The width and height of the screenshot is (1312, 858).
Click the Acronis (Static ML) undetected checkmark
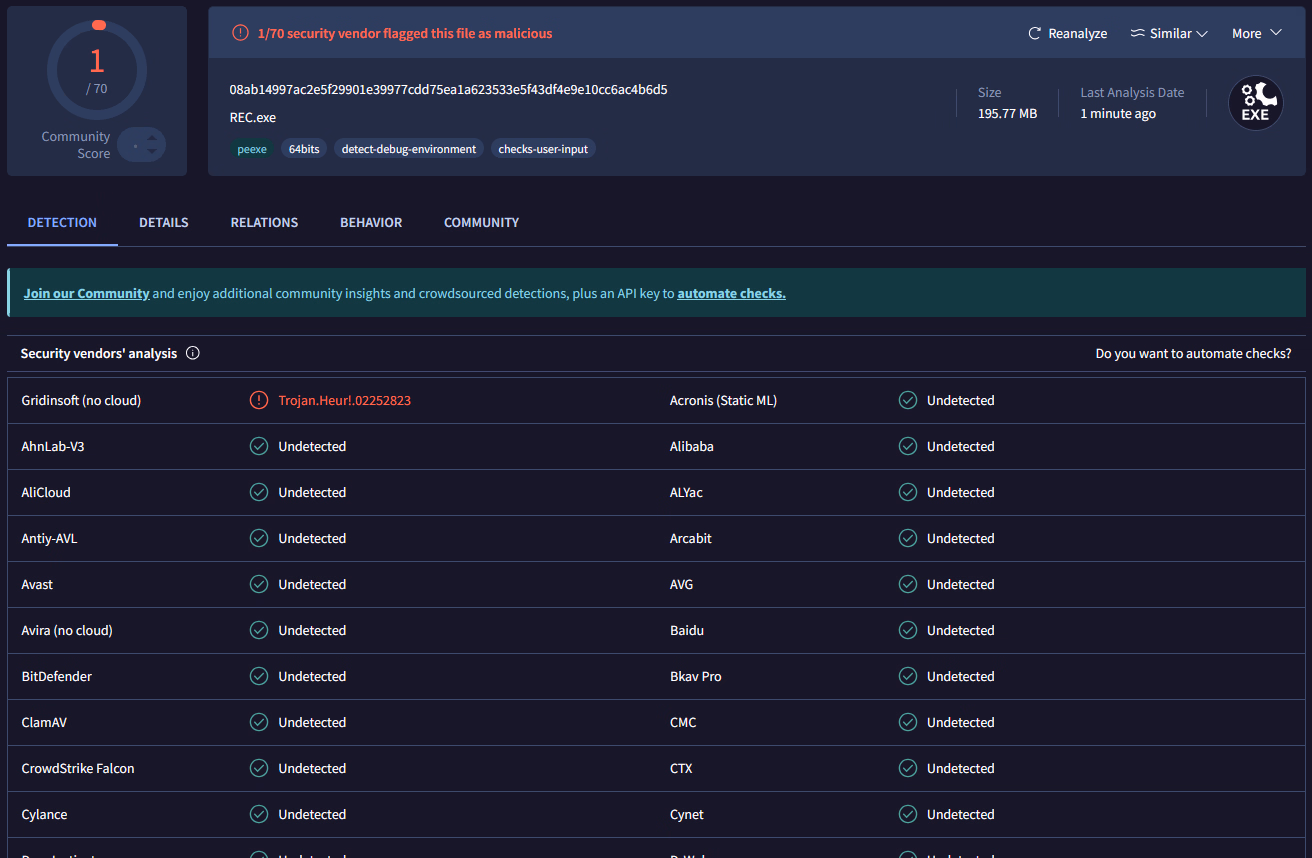908,400
